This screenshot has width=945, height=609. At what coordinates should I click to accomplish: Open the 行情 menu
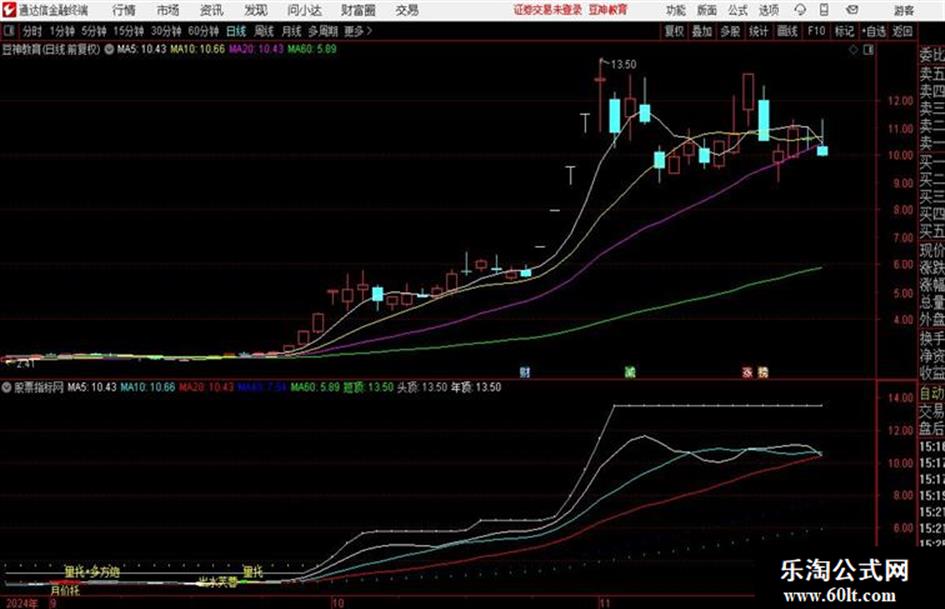[x=124, y=10]
